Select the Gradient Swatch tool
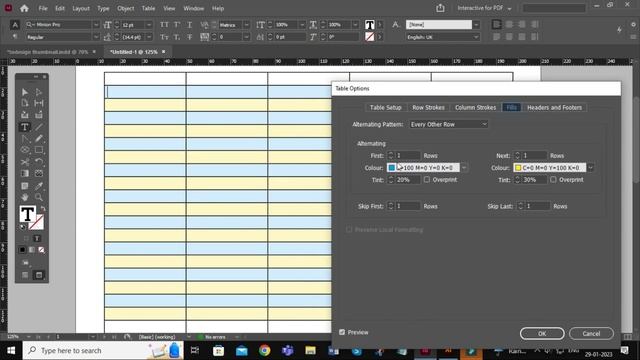 click(x=25, y=173)
